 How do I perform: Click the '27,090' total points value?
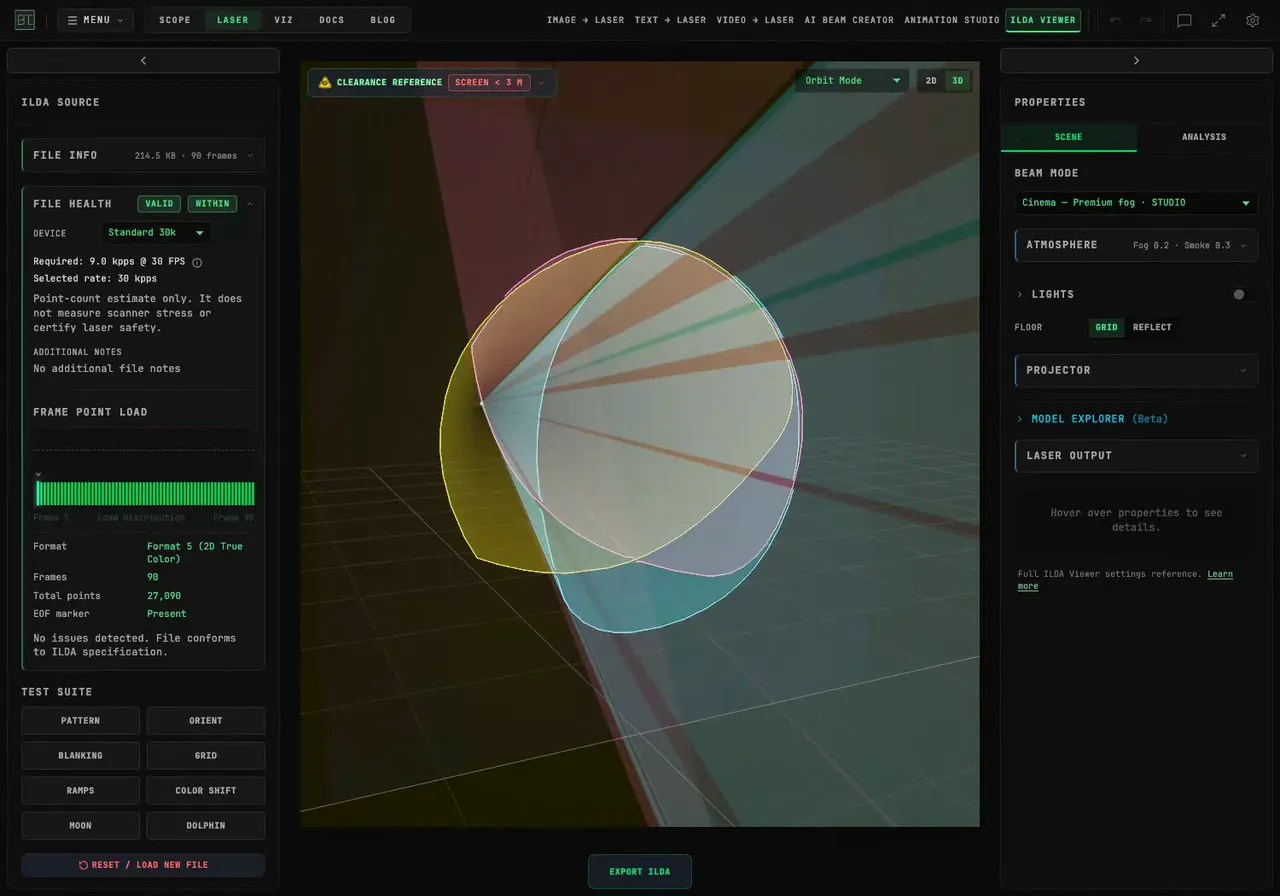tap(164, 596)
